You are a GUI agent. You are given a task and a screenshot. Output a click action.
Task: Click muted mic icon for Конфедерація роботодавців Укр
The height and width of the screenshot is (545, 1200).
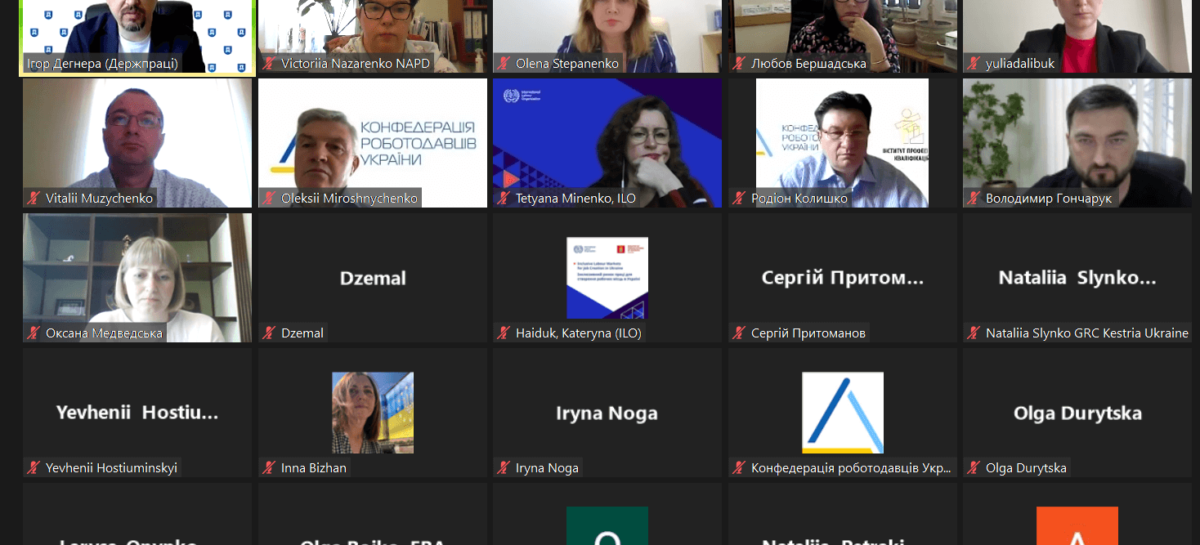coord(739,467)
